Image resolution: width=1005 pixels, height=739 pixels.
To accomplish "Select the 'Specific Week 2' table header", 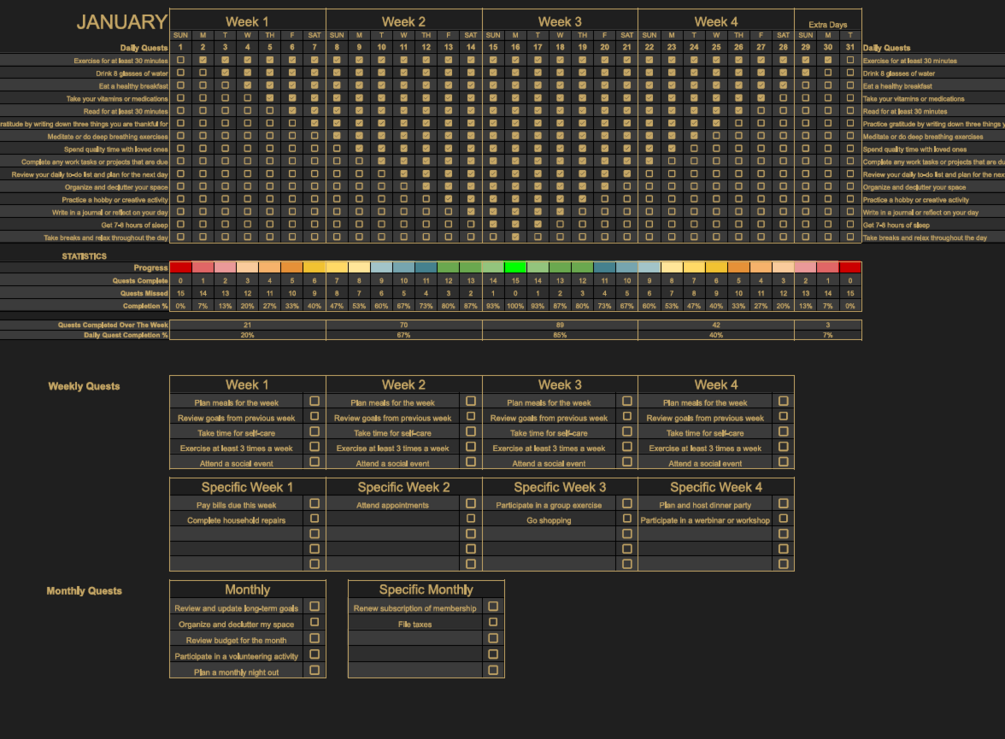I will (x=404, y=487).
